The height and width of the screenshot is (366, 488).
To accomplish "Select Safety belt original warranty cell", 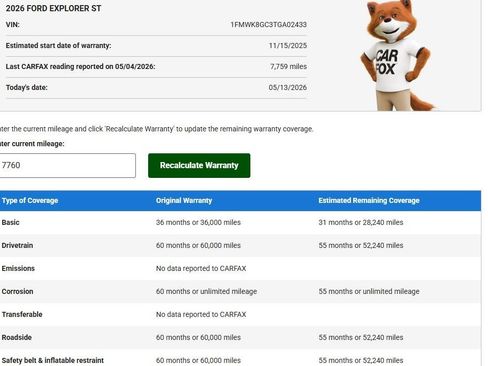I will pos(198,360).
